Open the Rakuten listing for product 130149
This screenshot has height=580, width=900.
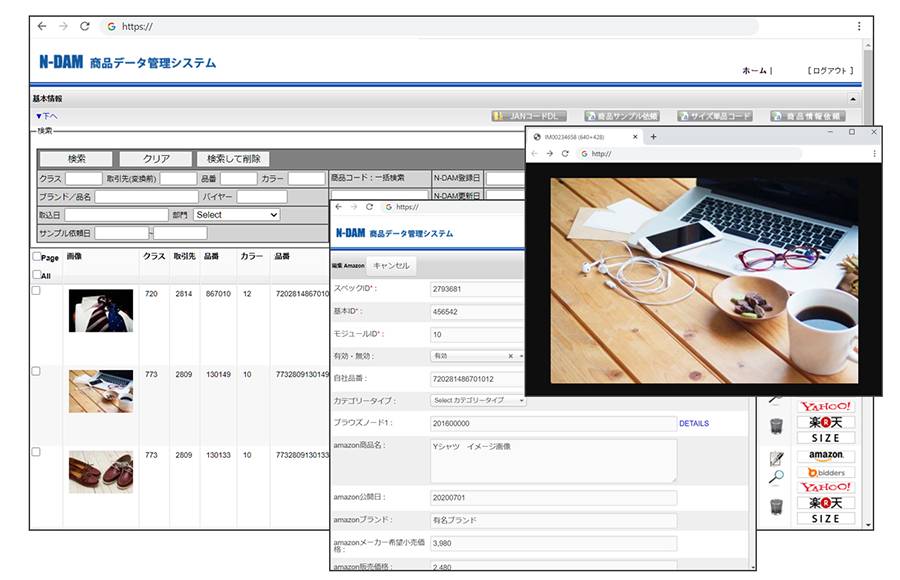[x=826, y=423]
